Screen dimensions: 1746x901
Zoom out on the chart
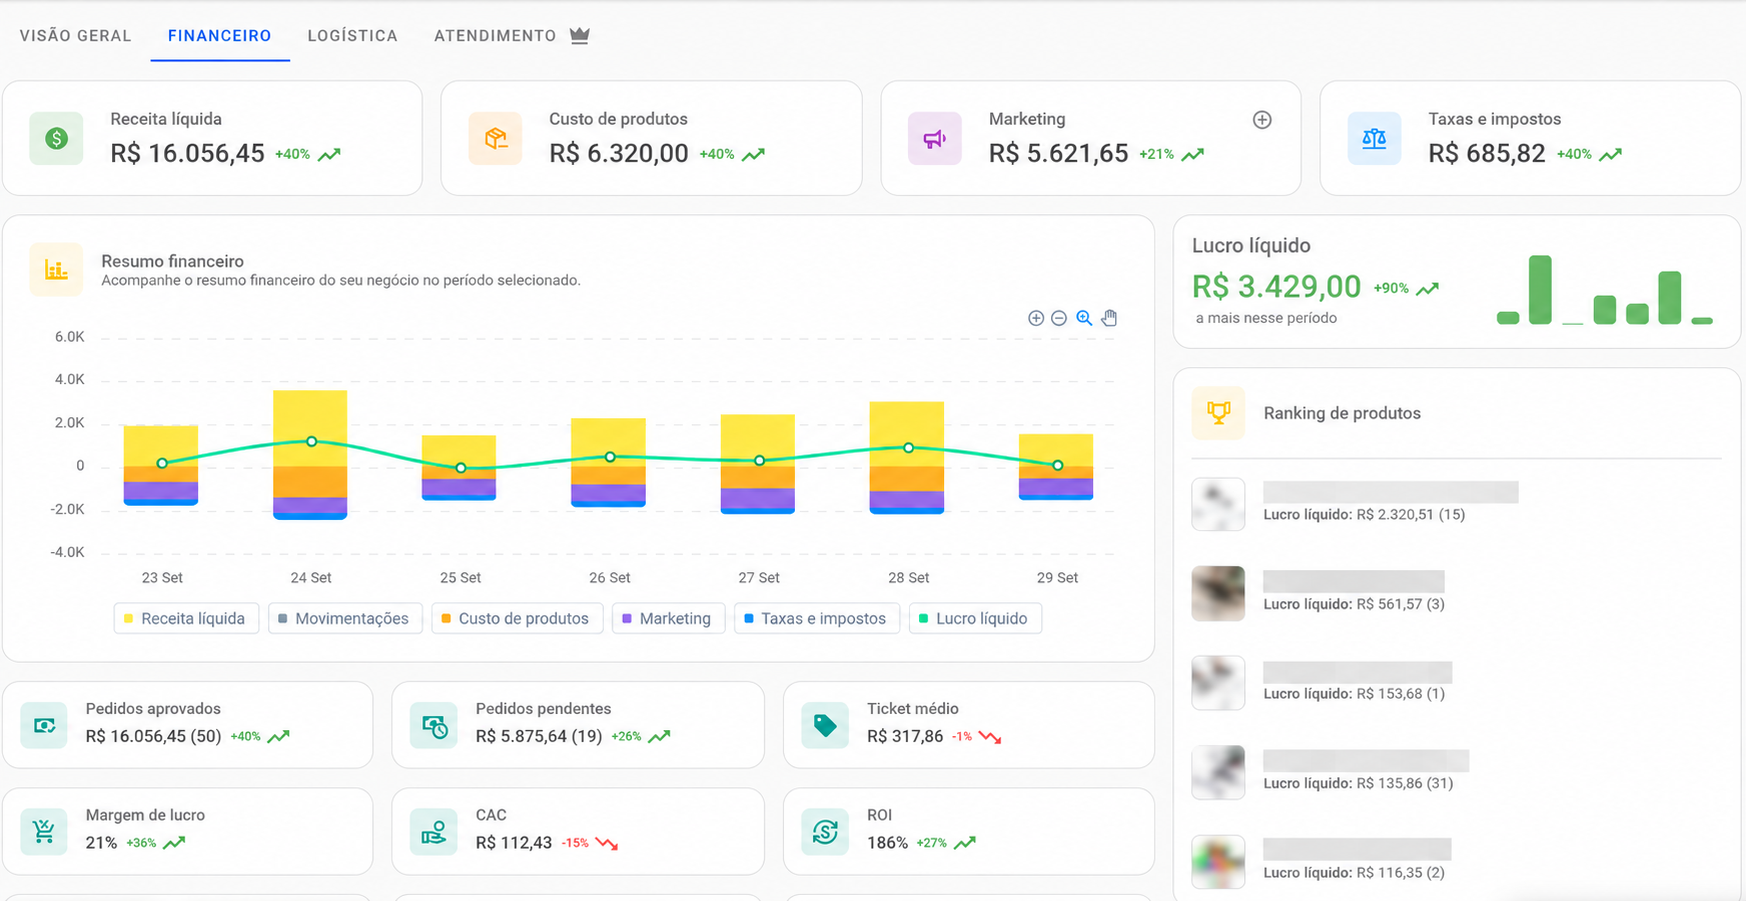coord(1059,318)
